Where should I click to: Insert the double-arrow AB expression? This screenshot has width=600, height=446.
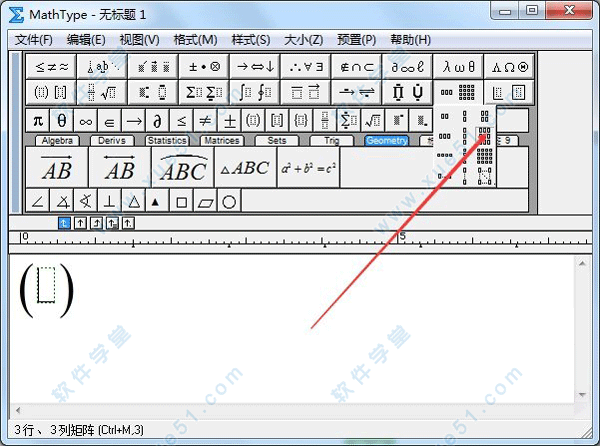click(120, 167)
